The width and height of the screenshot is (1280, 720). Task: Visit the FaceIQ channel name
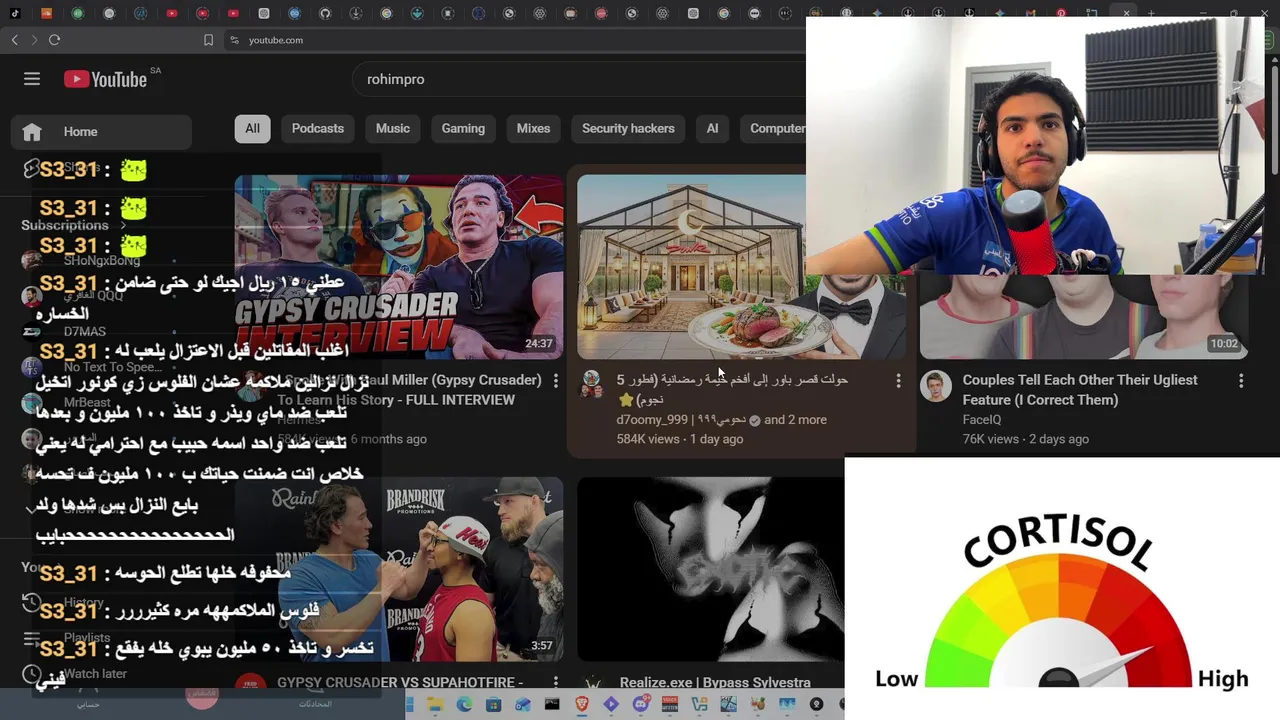coord(981,420)
